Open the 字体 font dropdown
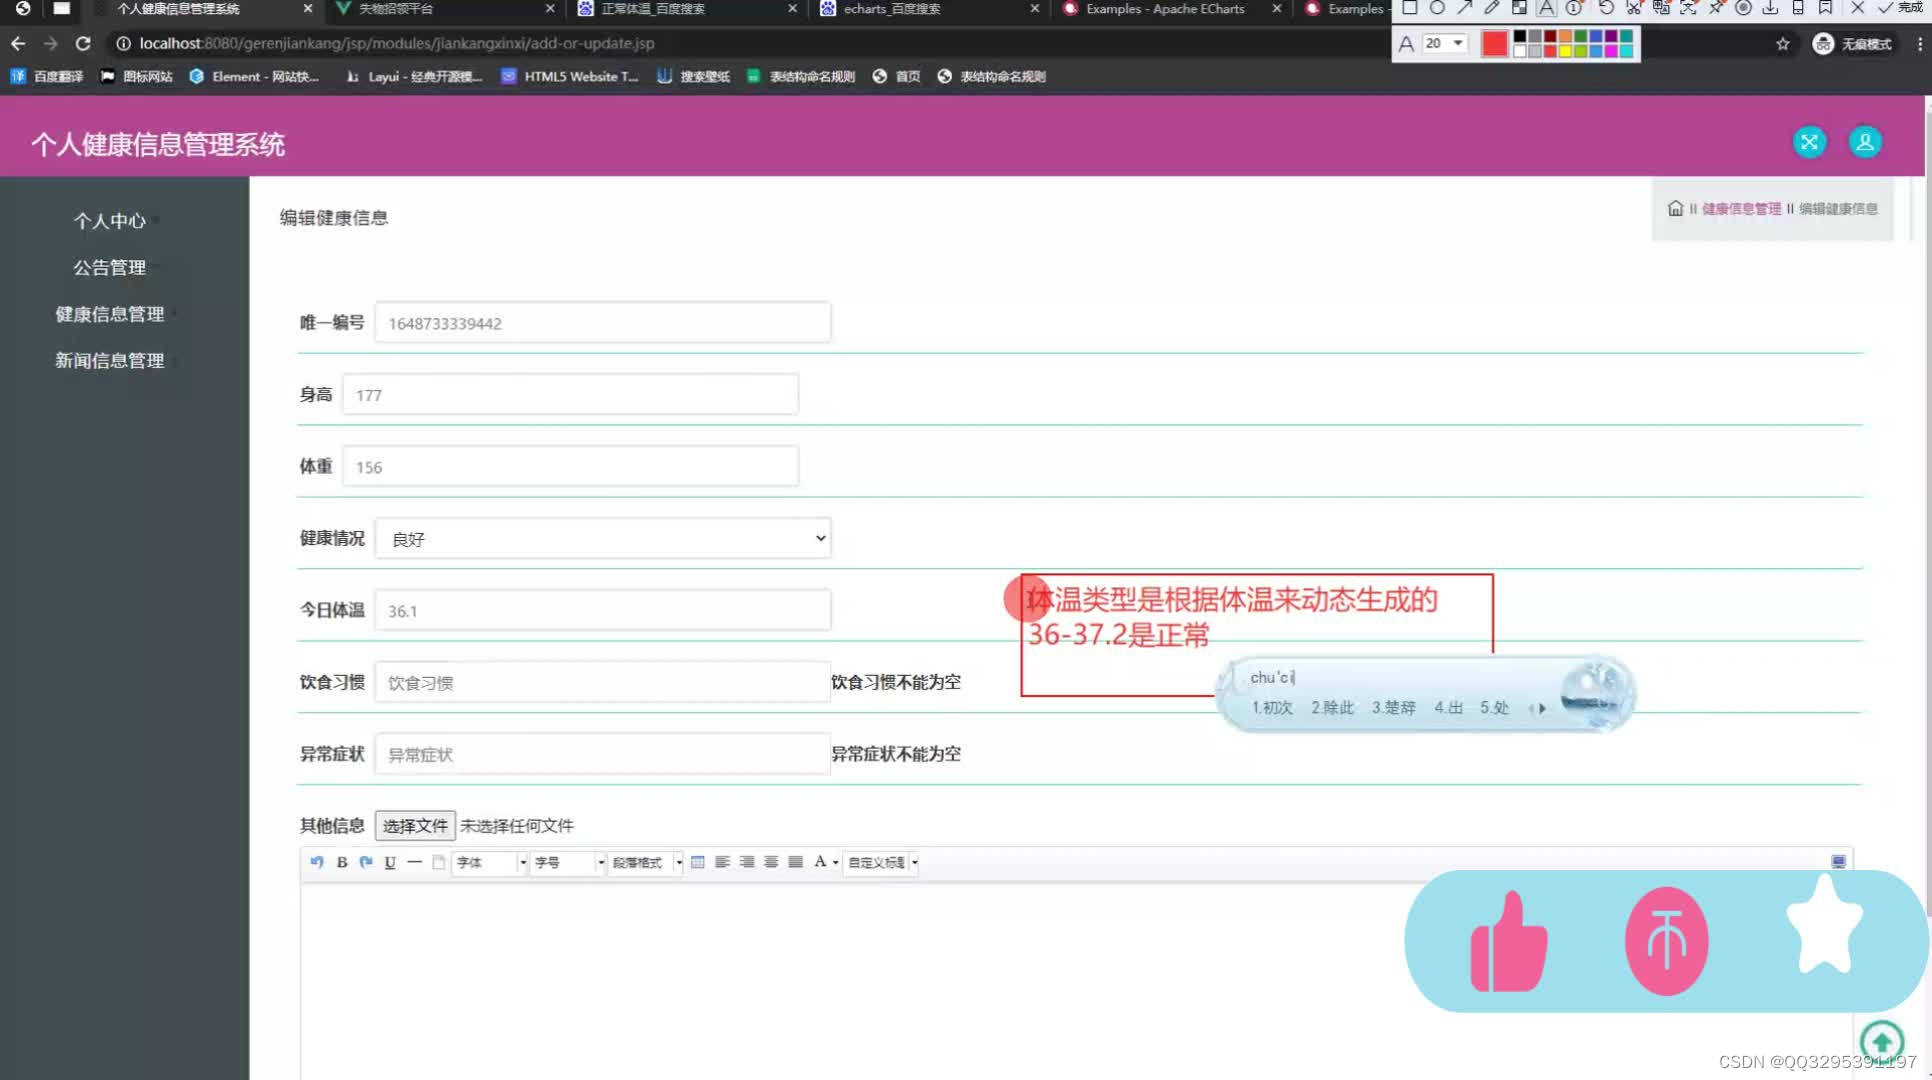 [490, 862]
